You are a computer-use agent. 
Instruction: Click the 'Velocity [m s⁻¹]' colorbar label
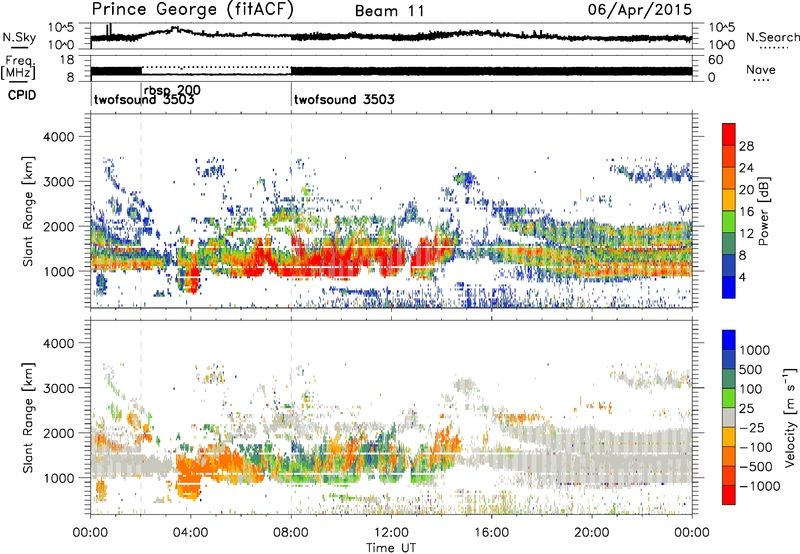click(x=790, y=417)
